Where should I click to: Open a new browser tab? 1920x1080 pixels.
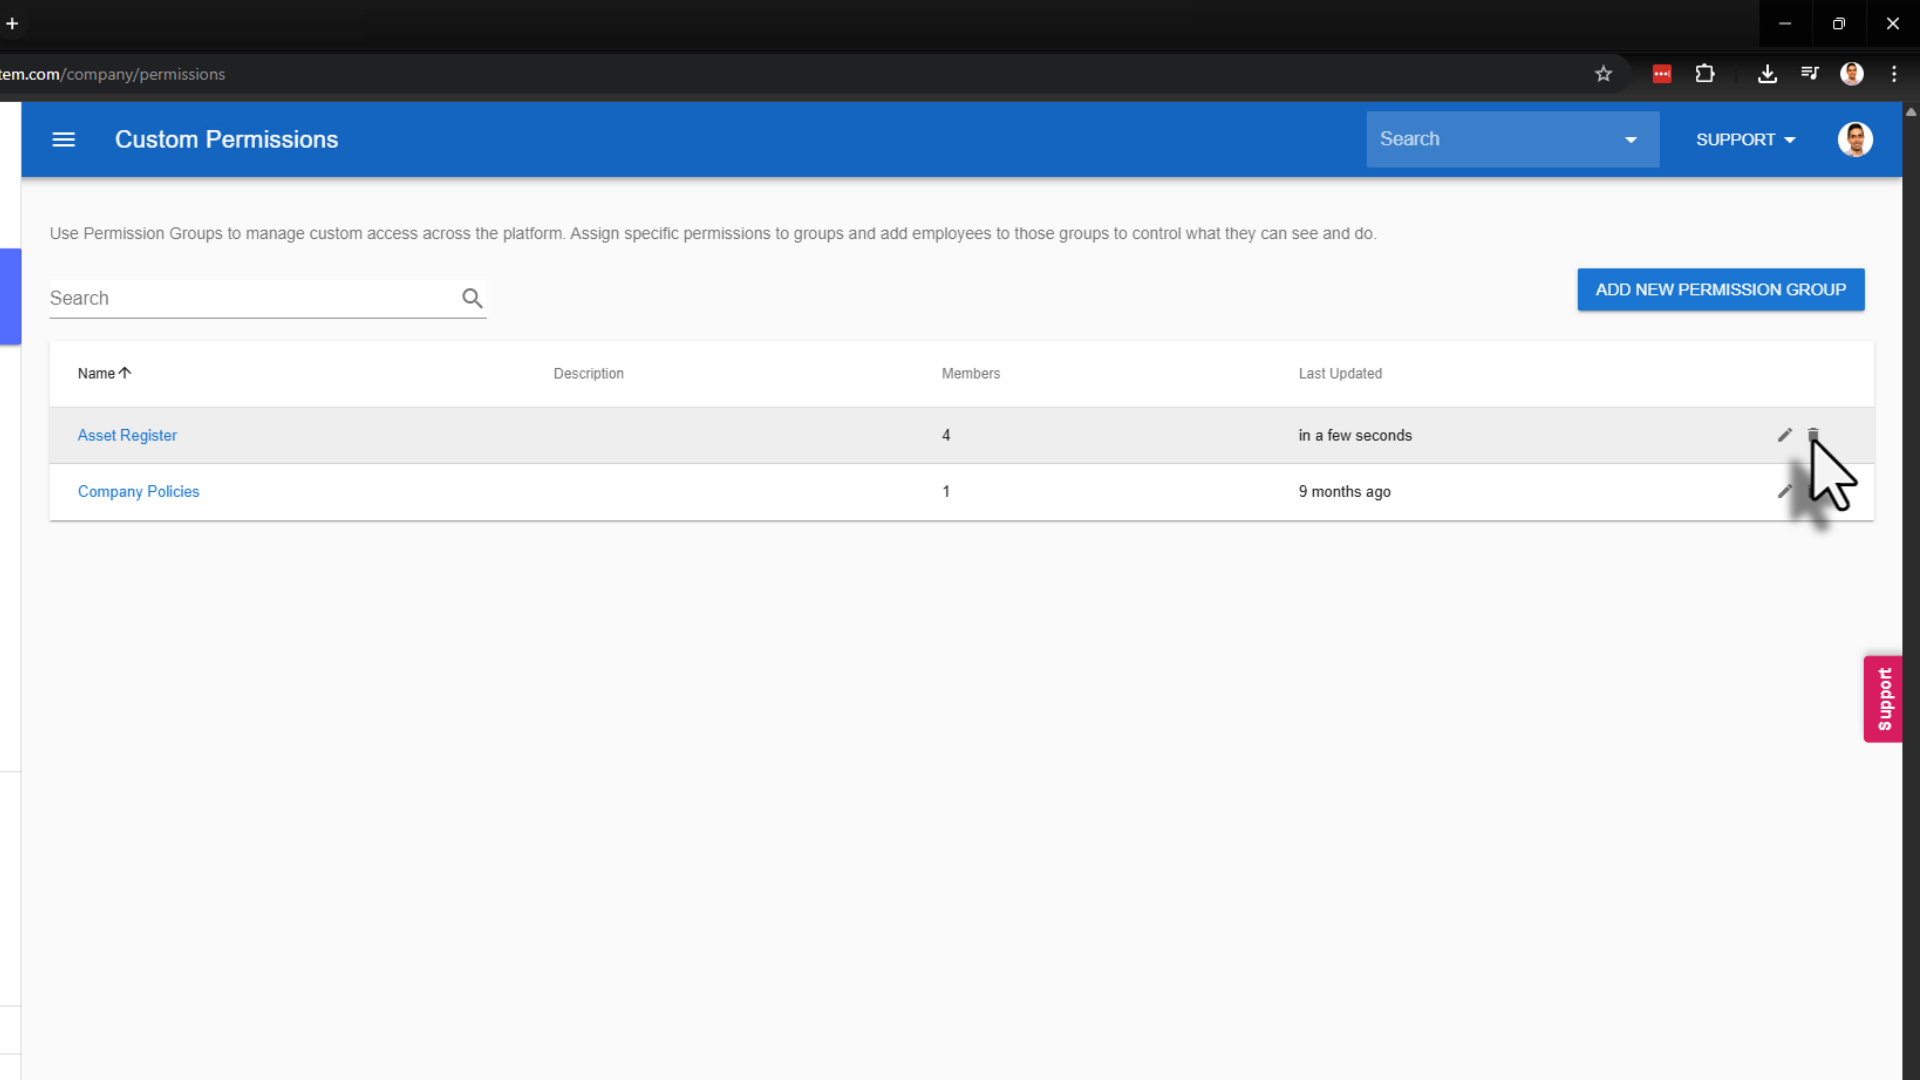(x=12, y=24)
